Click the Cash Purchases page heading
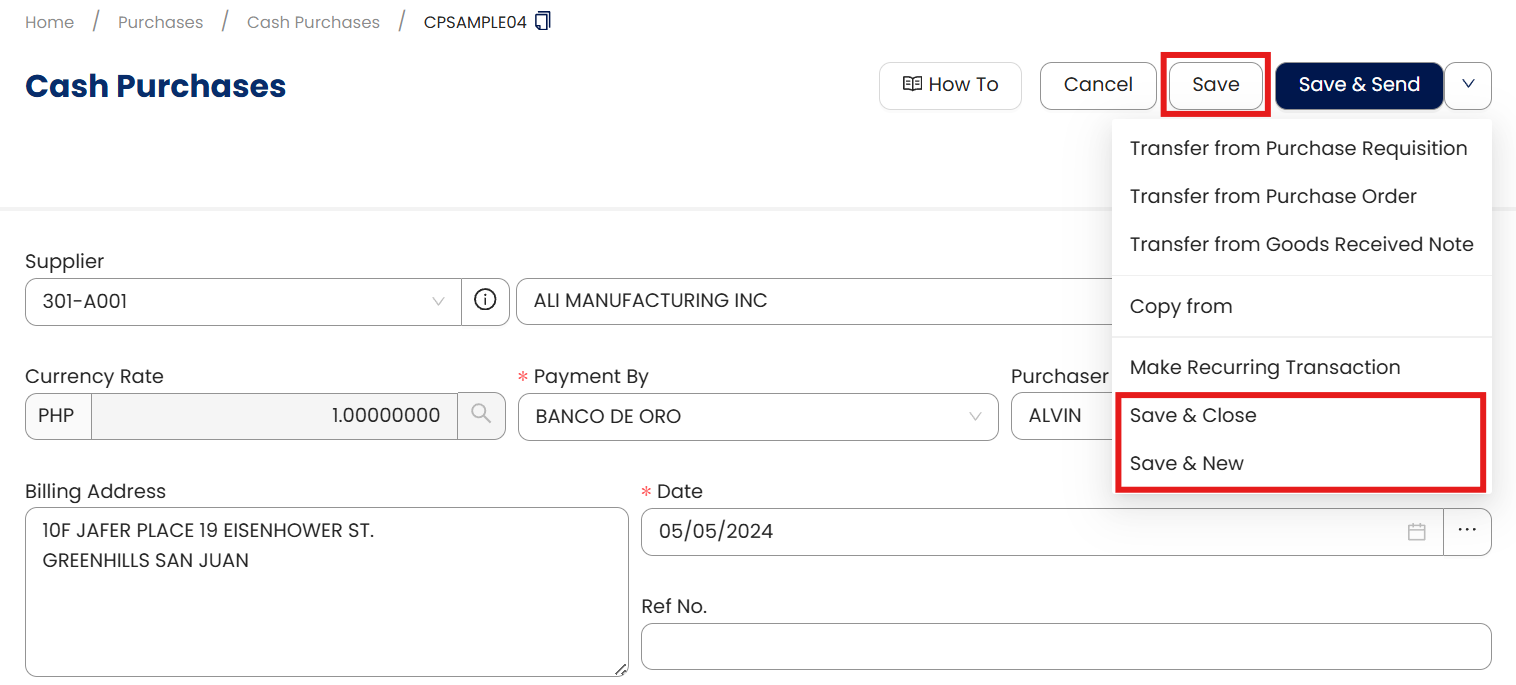 click(155, 86)
